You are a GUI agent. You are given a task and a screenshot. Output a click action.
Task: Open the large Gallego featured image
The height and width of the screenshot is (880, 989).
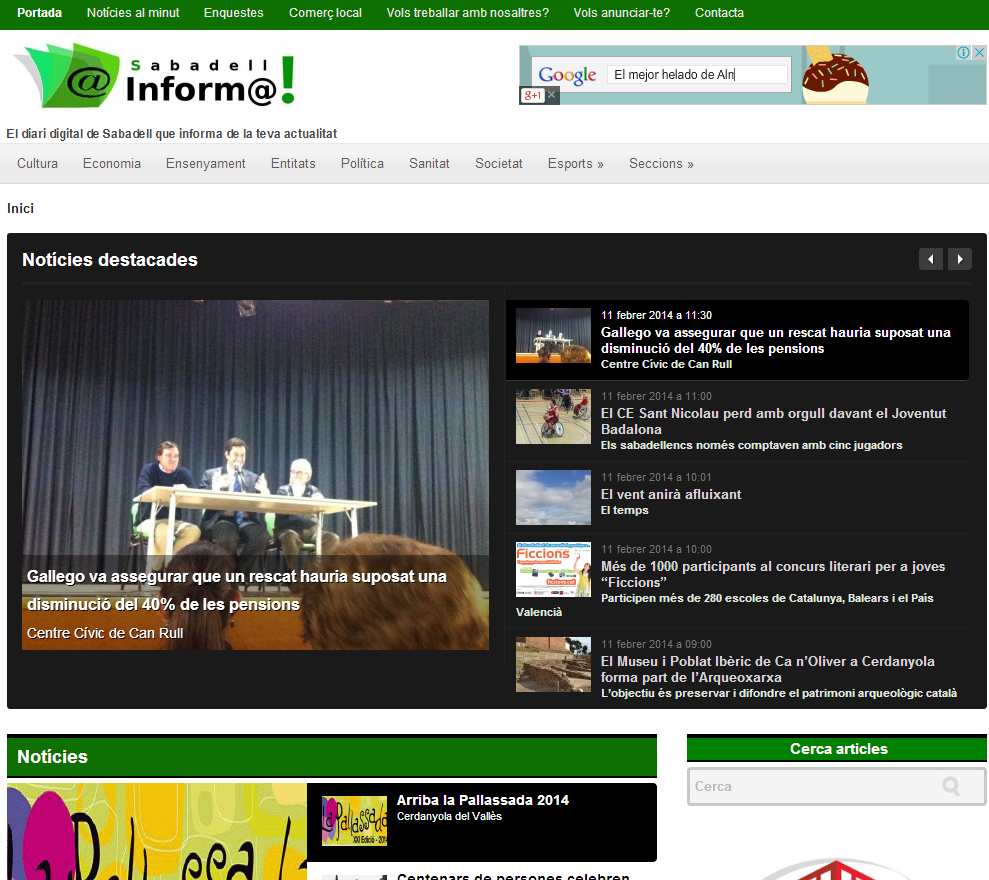click(255, 474)
